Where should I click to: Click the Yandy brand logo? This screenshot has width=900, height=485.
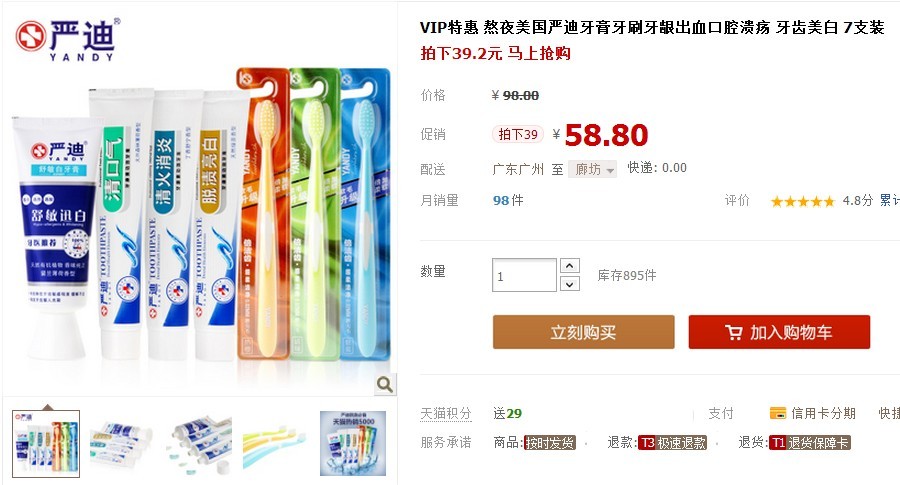pos(68,40)
